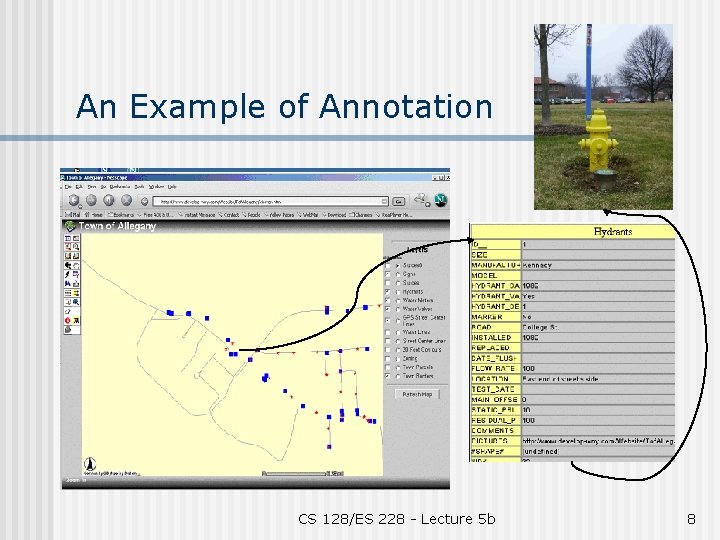The width and height of the screenshot is (720, 540).
Task: Select the Query tool icon
Action: pos(76,275)
